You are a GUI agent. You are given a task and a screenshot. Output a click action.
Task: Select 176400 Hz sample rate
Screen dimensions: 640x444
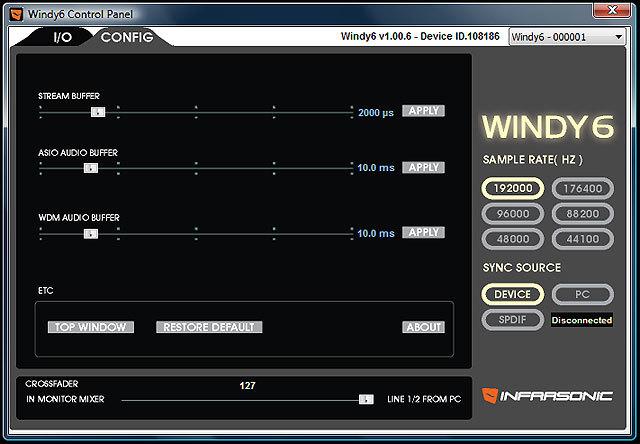point(583,187)
